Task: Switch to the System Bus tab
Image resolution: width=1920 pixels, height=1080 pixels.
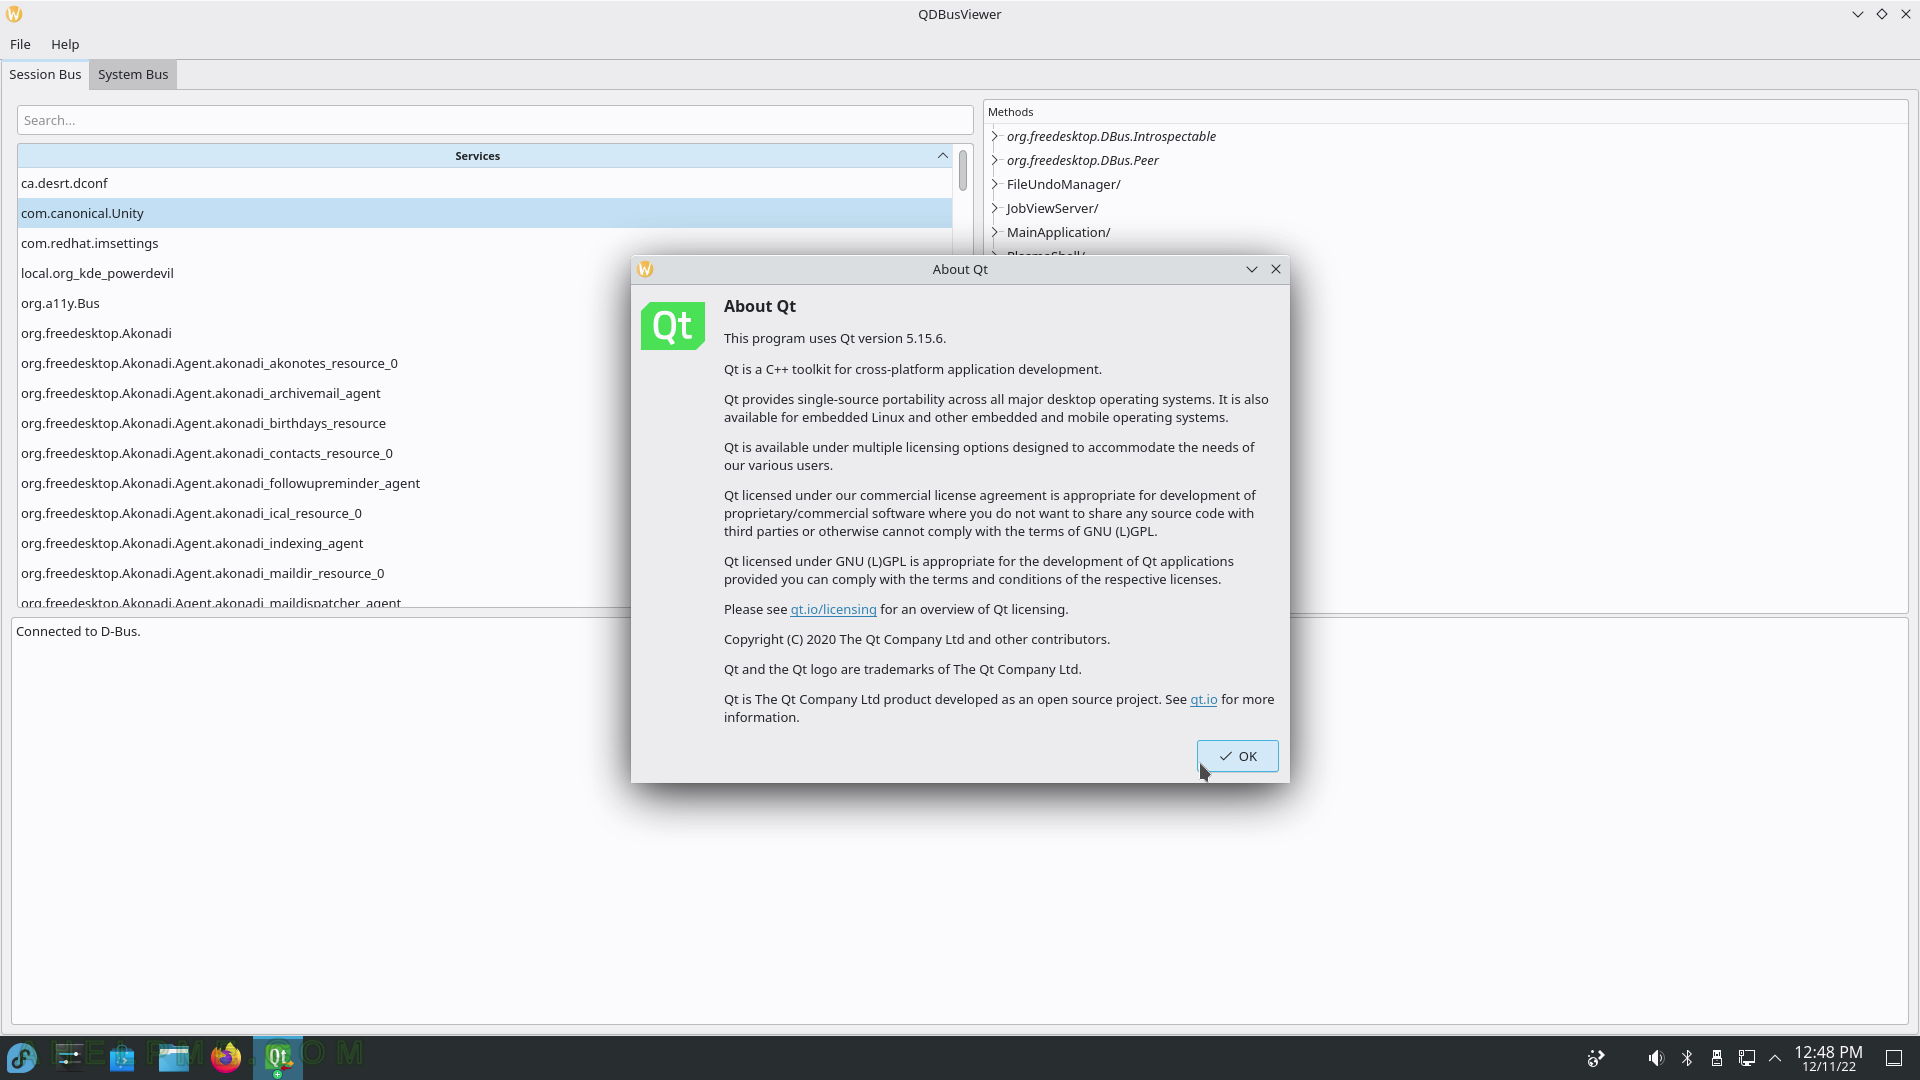Action: [x=133, y=74]
